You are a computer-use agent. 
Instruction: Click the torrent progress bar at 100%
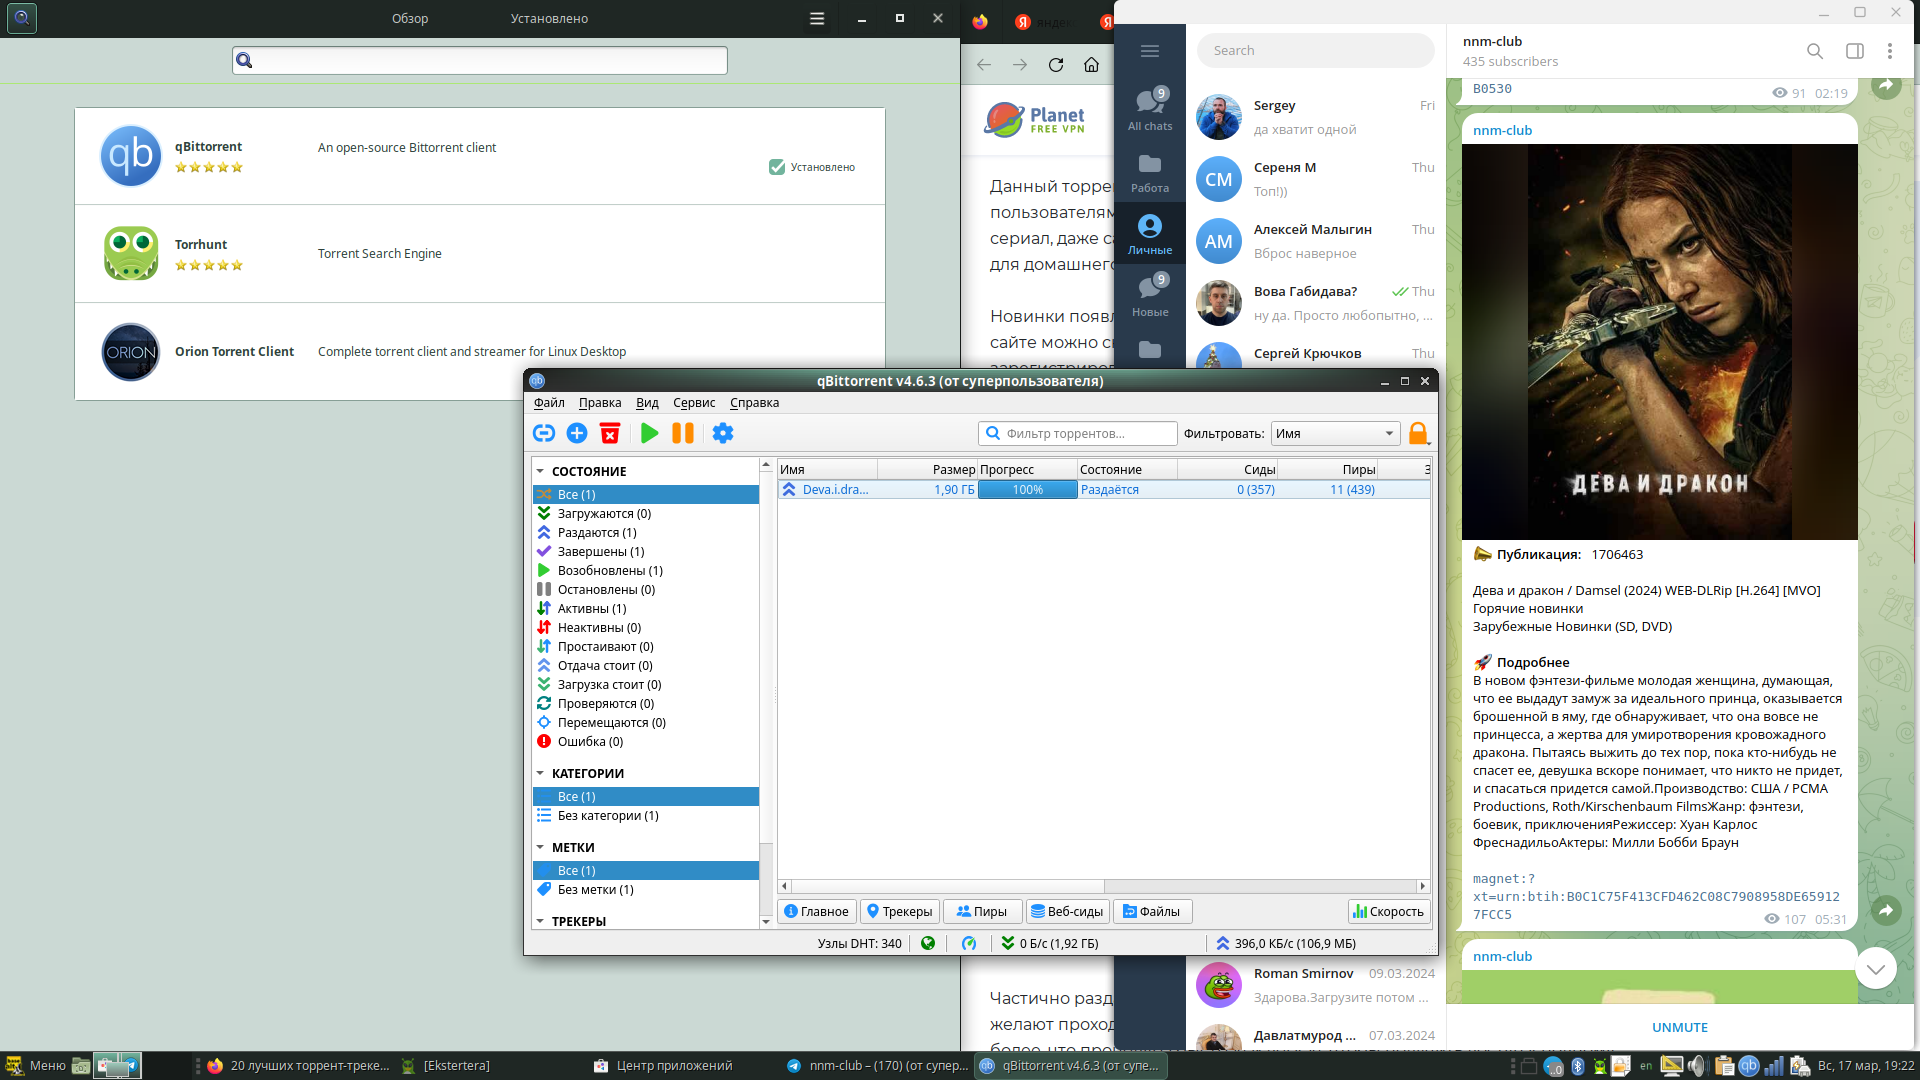click(1027, 489)
